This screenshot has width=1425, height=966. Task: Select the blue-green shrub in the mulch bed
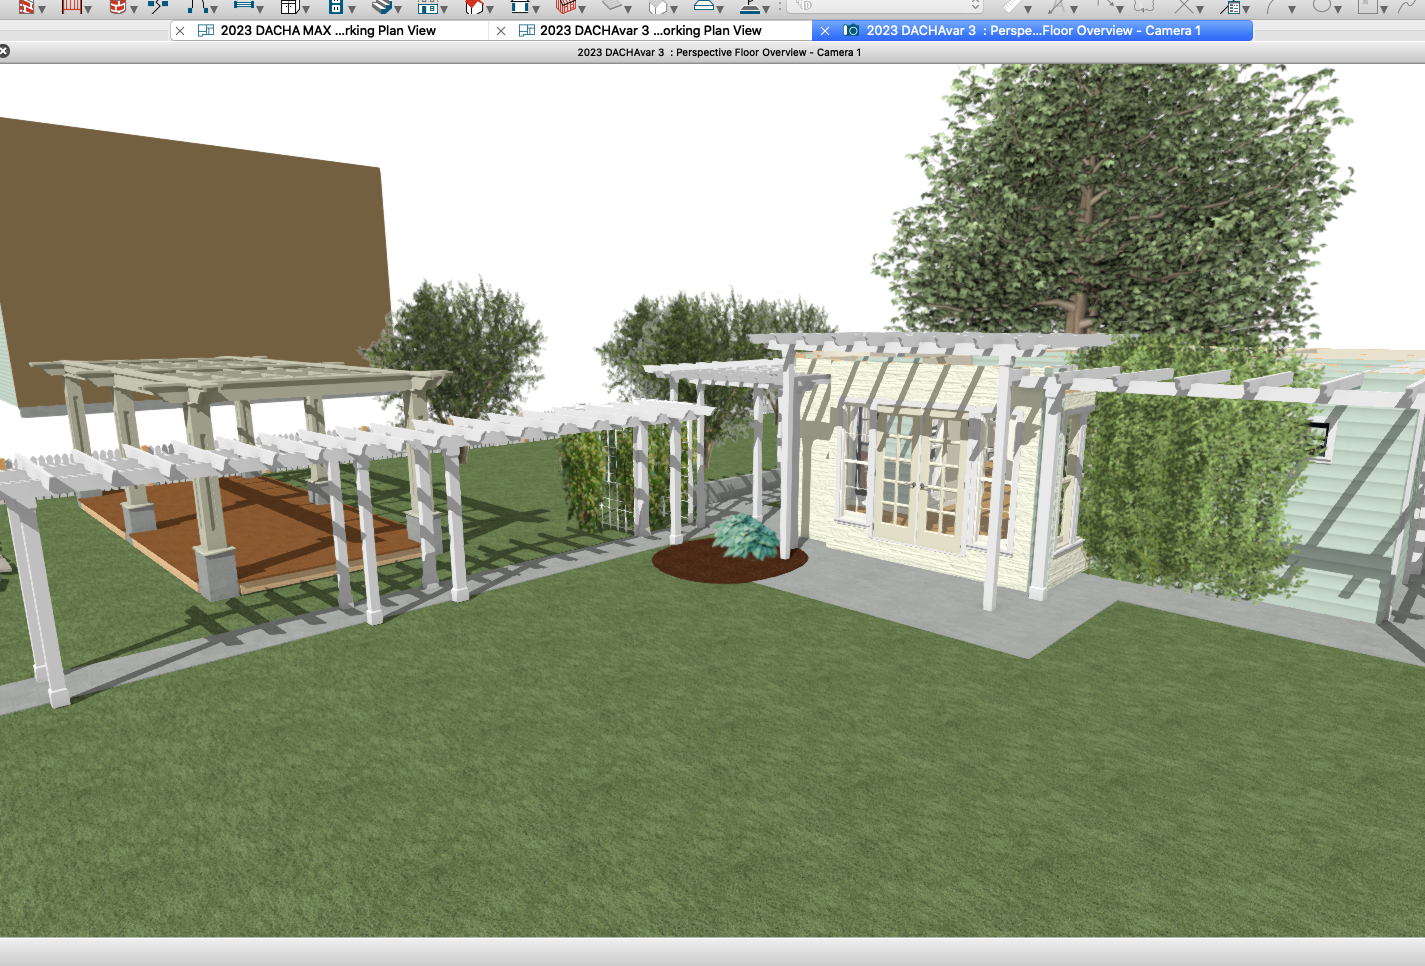coord(747,537)
